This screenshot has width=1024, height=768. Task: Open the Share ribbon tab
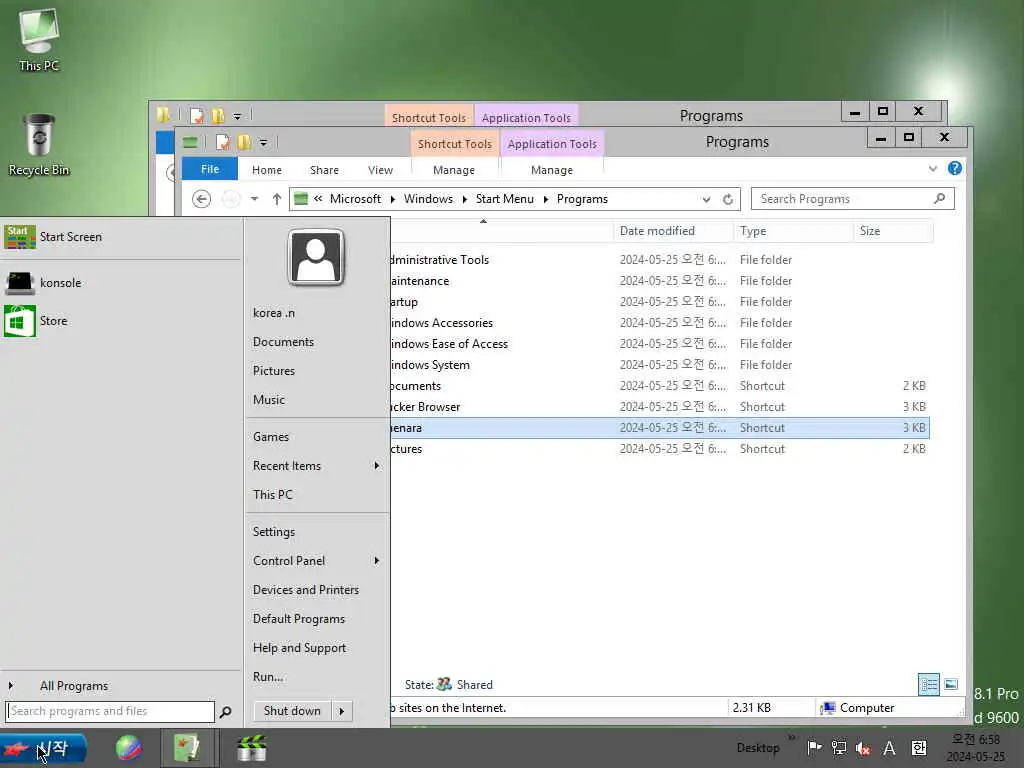(x=324, y=170)
